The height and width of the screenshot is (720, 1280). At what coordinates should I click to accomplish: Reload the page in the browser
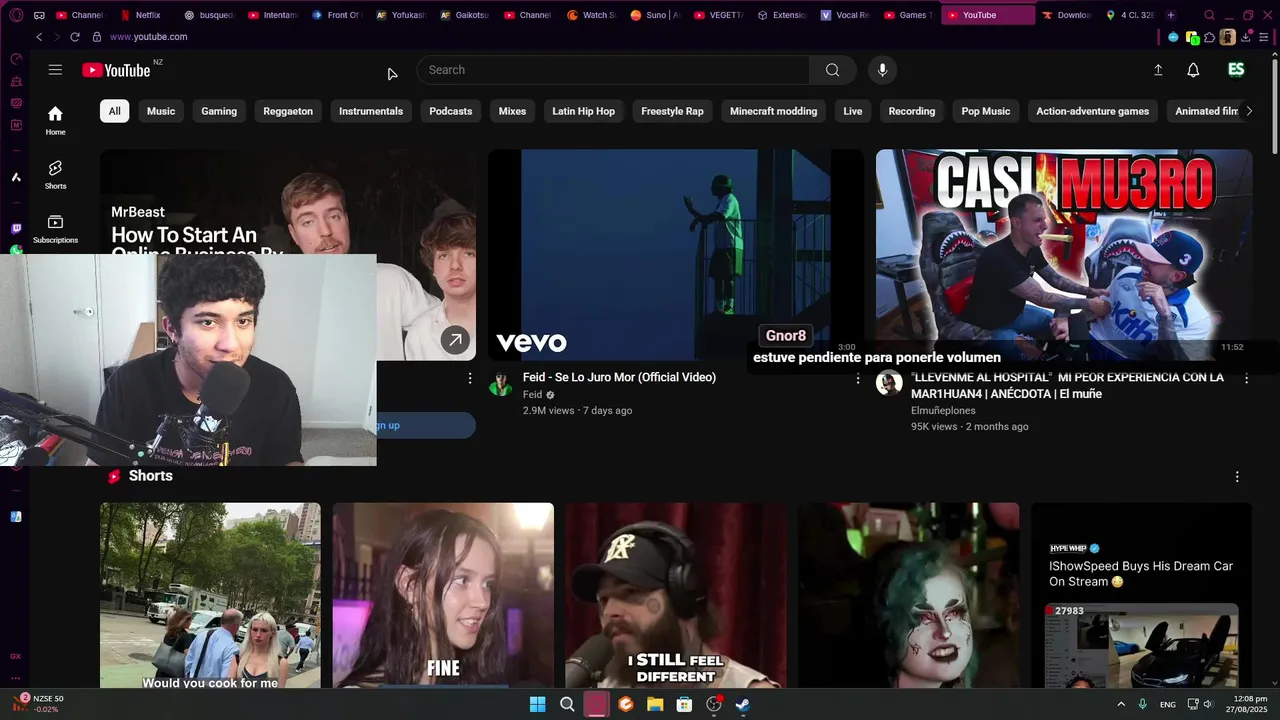click(x=75, y=37)
